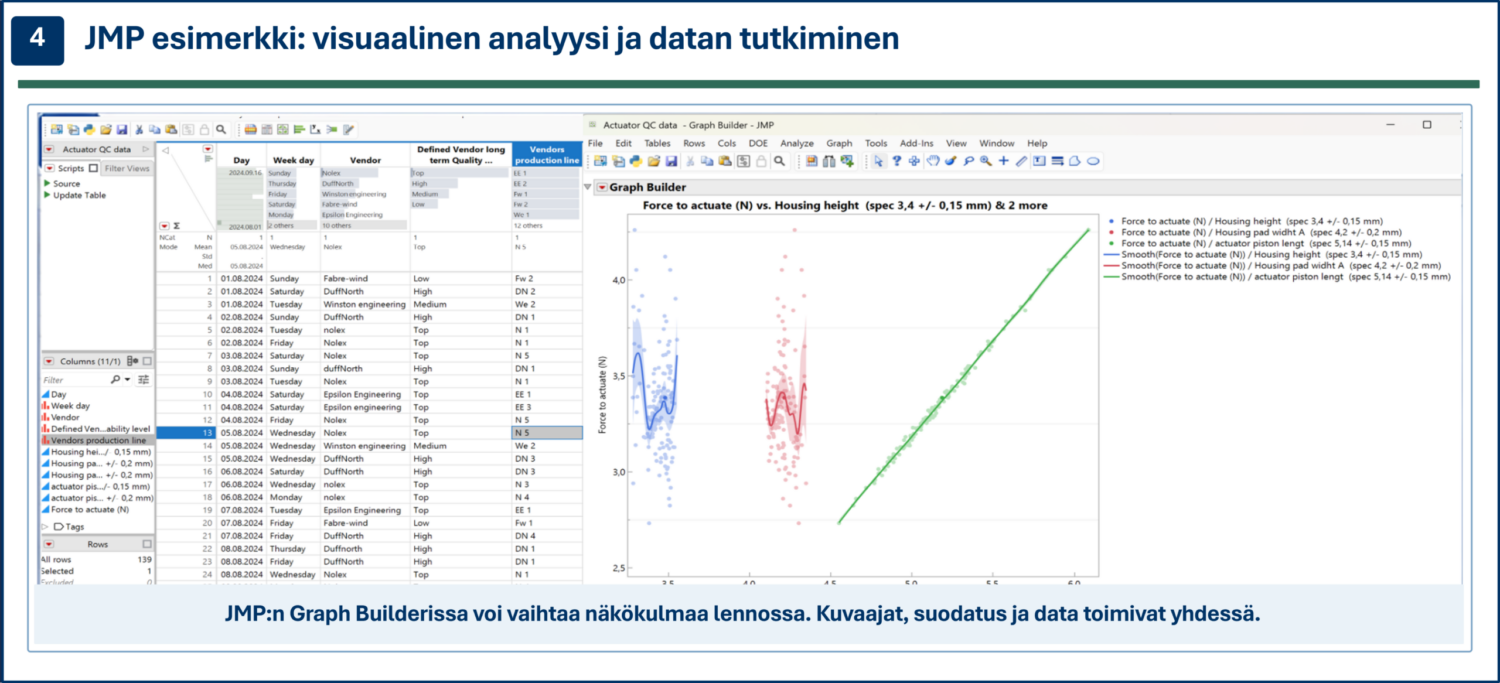Switch to the Filter Views tab
The width and height of the screenshot is (1500, 683).
click(x=127, y=168)
